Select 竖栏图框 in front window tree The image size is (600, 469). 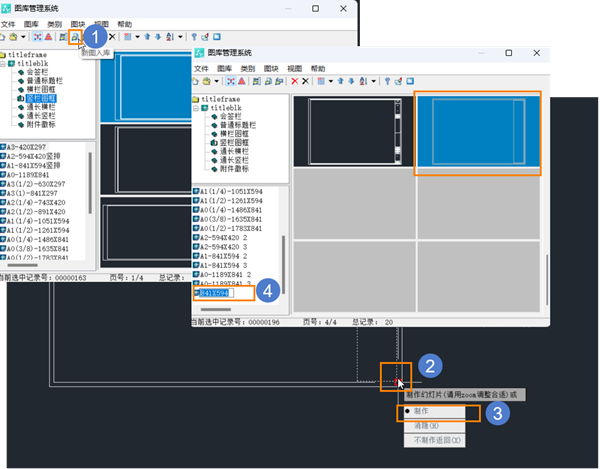[234, 143]
